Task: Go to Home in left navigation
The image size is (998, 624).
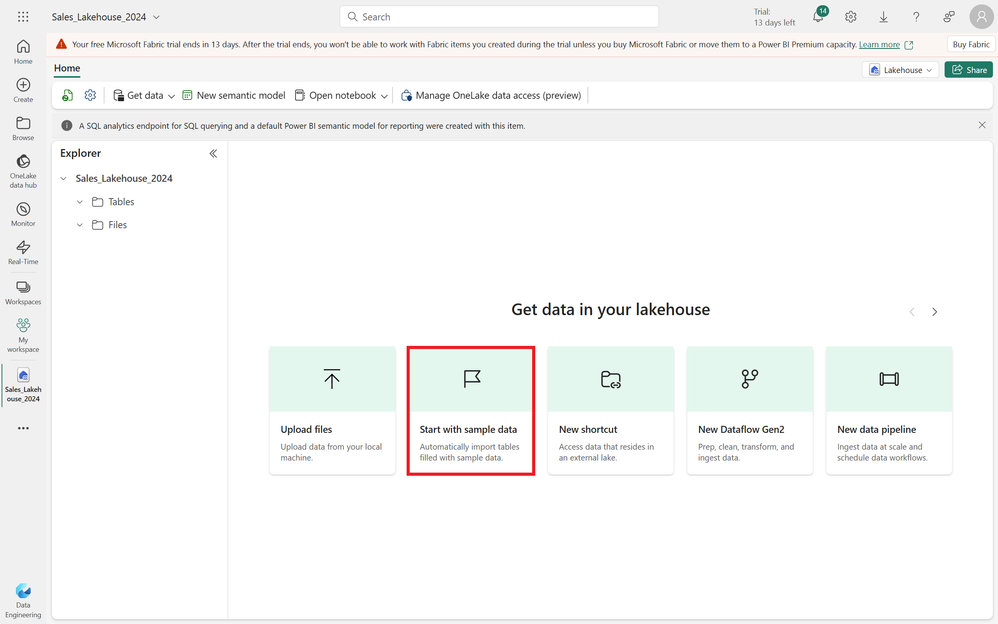Action: 23,52
